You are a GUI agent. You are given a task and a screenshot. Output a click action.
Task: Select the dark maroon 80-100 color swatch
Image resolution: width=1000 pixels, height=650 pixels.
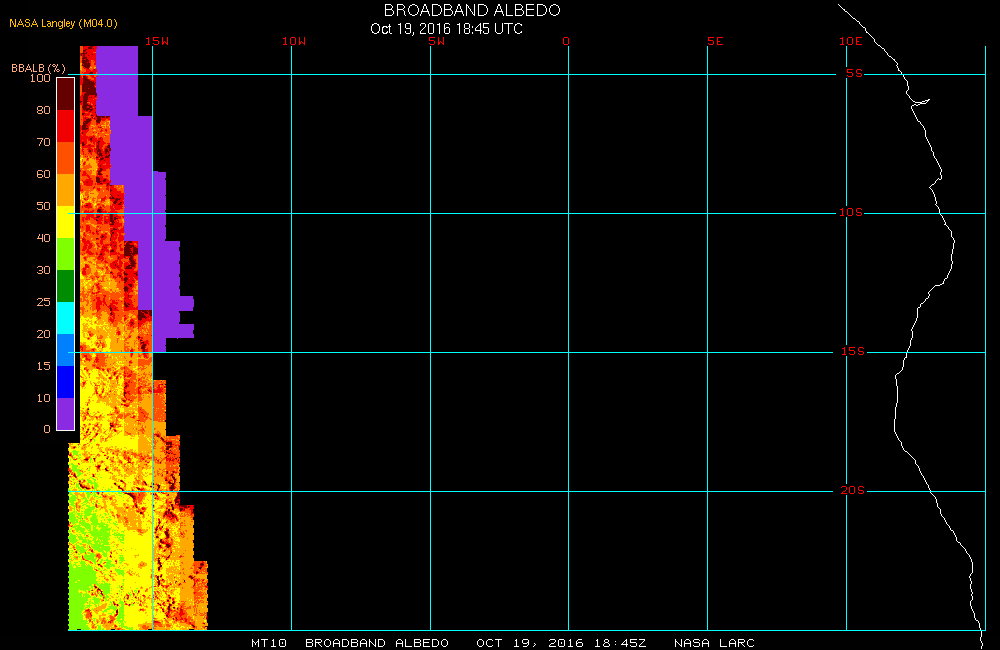66,94
